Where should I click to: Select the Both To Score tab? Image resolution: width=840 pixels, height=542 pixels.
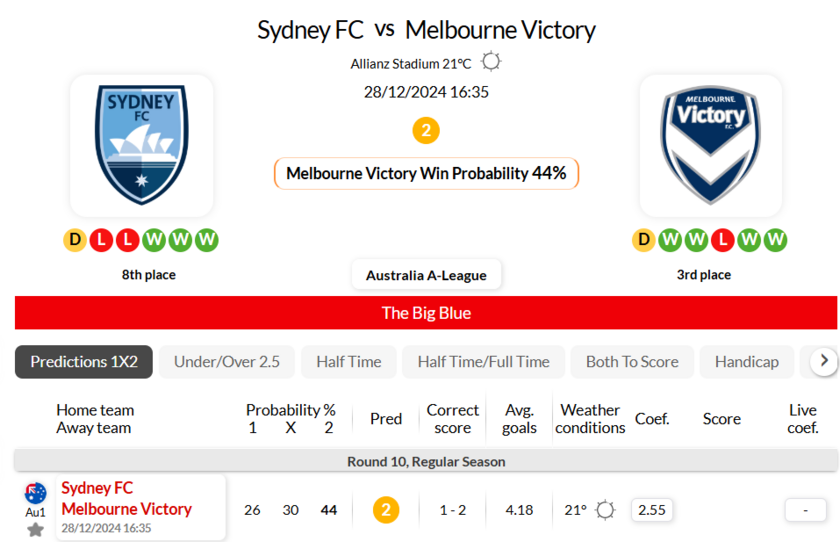point(632,362)
